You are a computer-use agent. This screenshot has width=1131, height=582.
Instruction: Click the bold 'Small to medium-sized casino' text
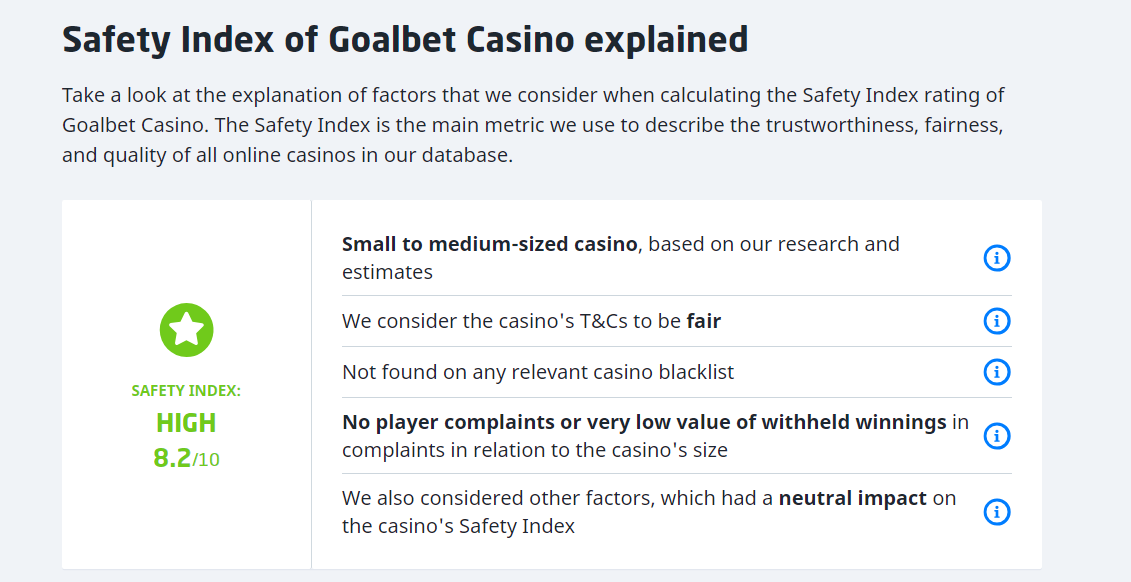pyautogui.click(x=489, y=244)
